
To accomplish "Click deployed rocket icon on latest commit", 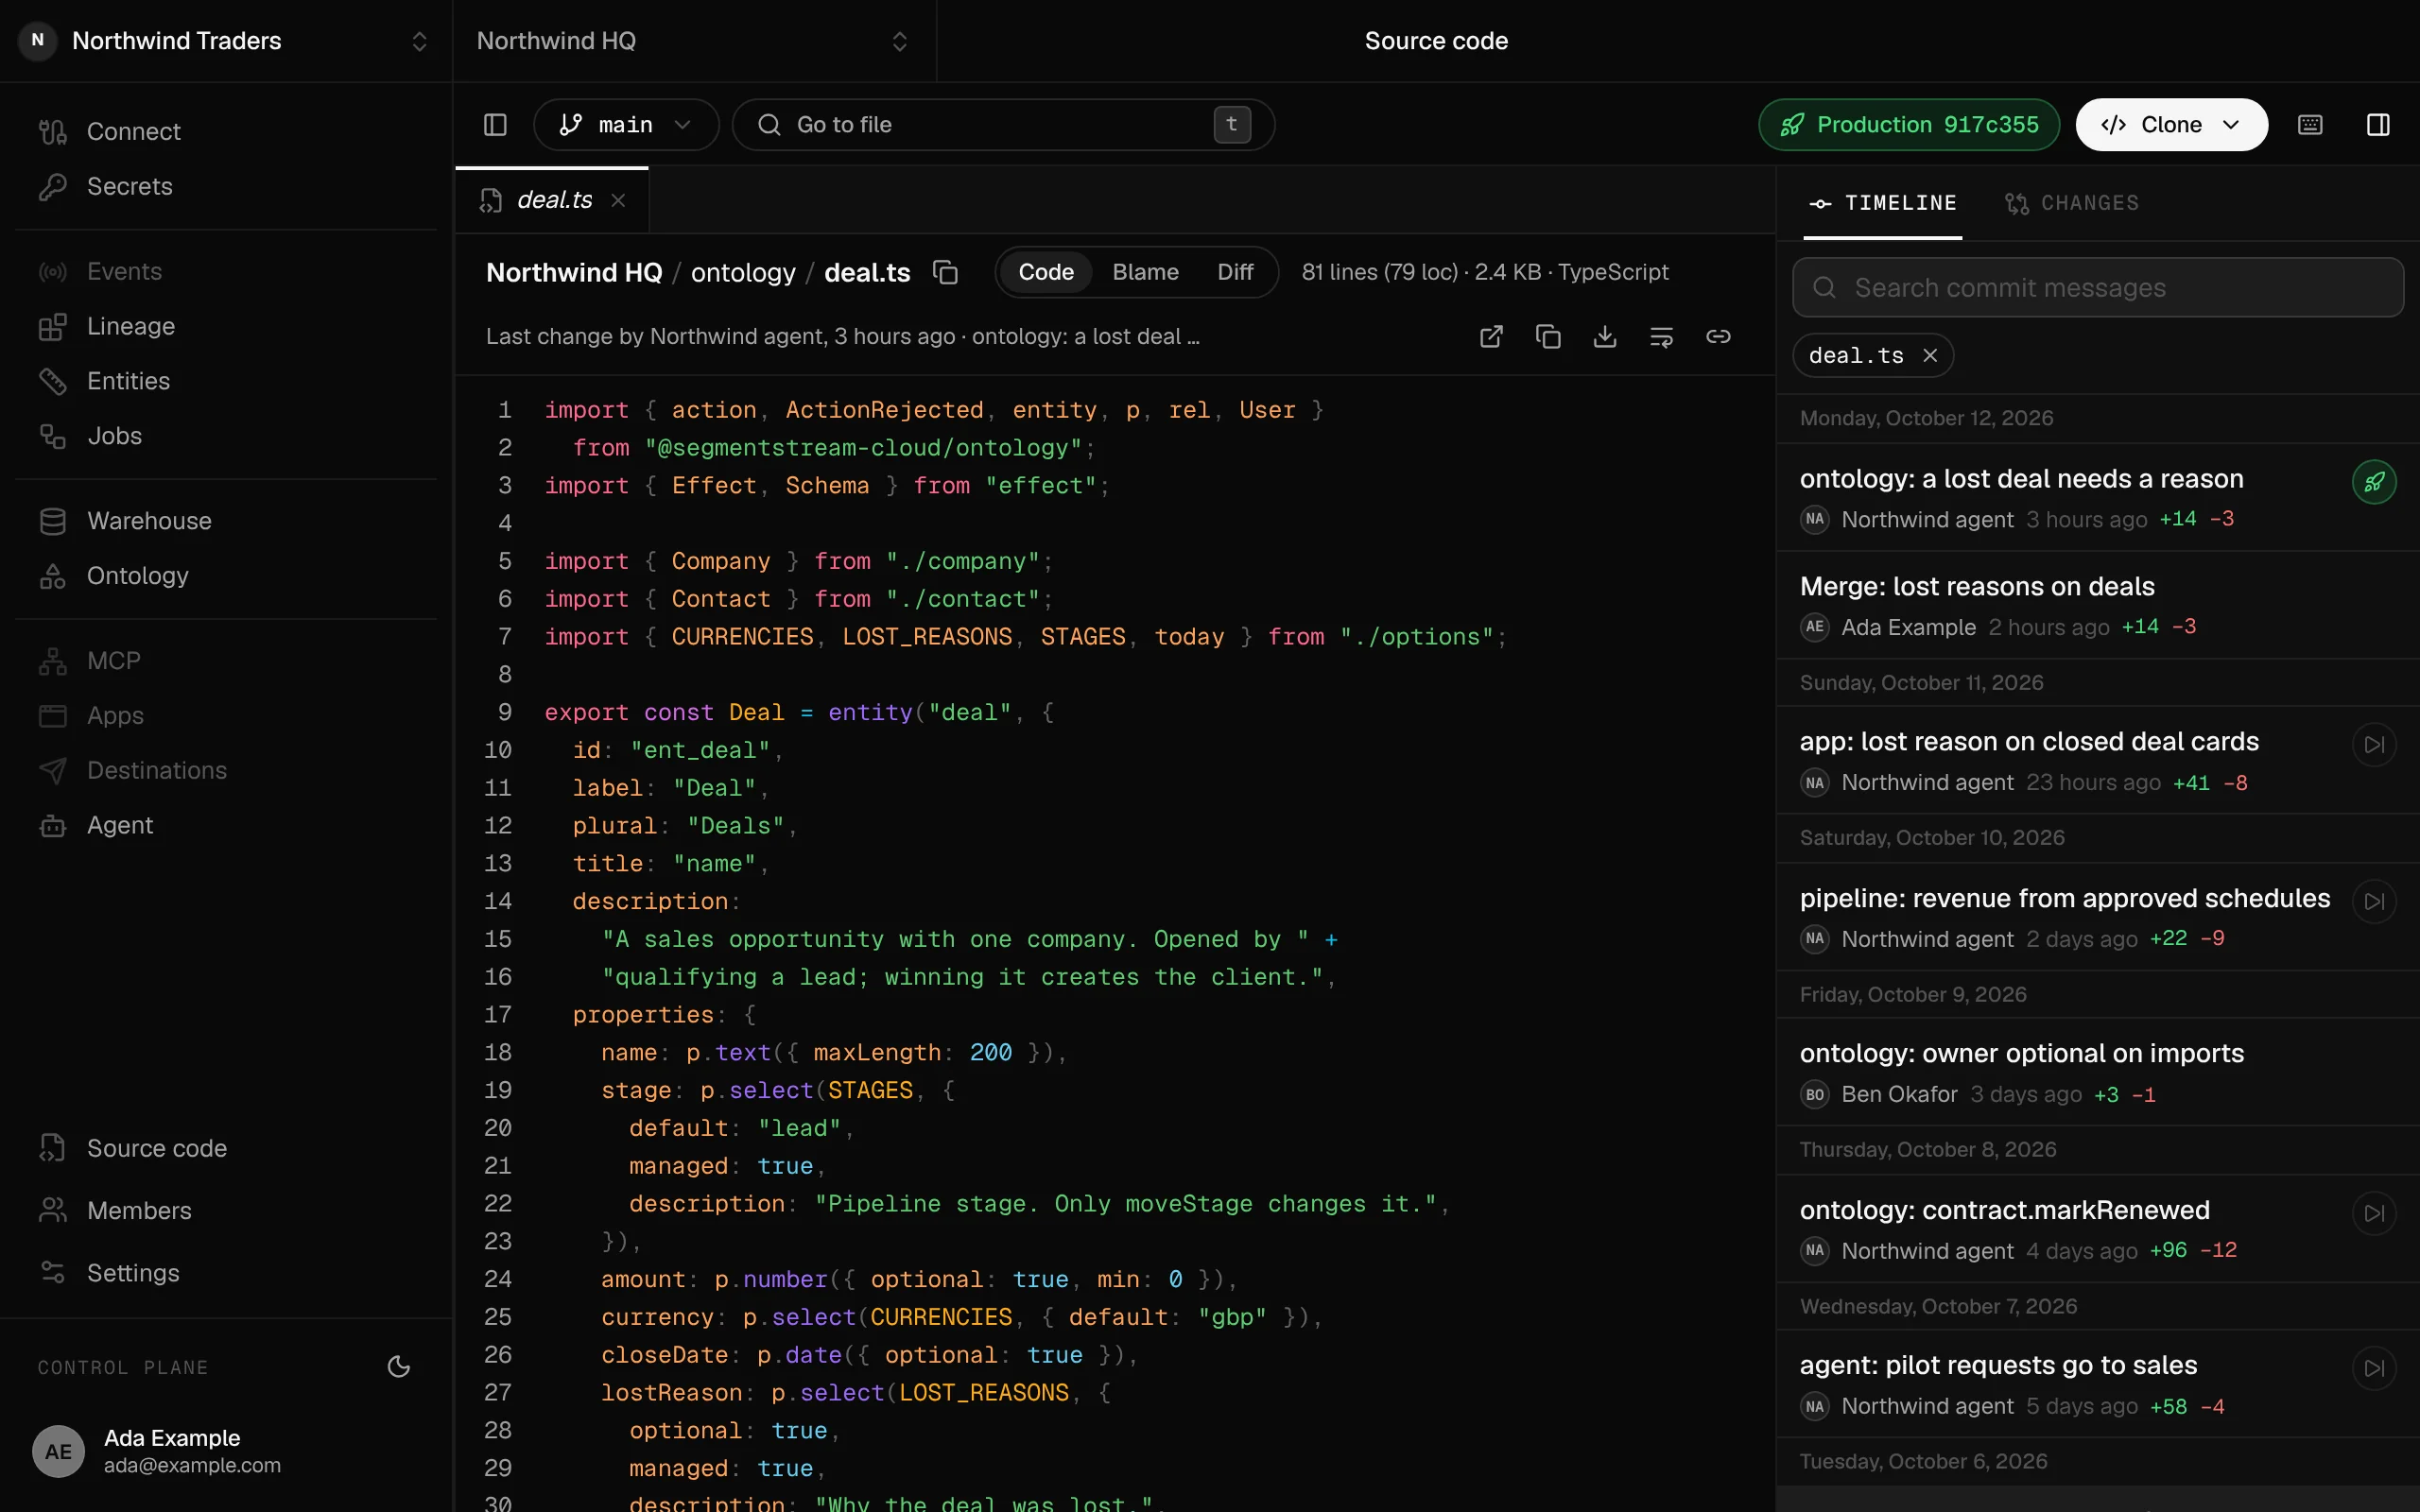I will 2374,482.
